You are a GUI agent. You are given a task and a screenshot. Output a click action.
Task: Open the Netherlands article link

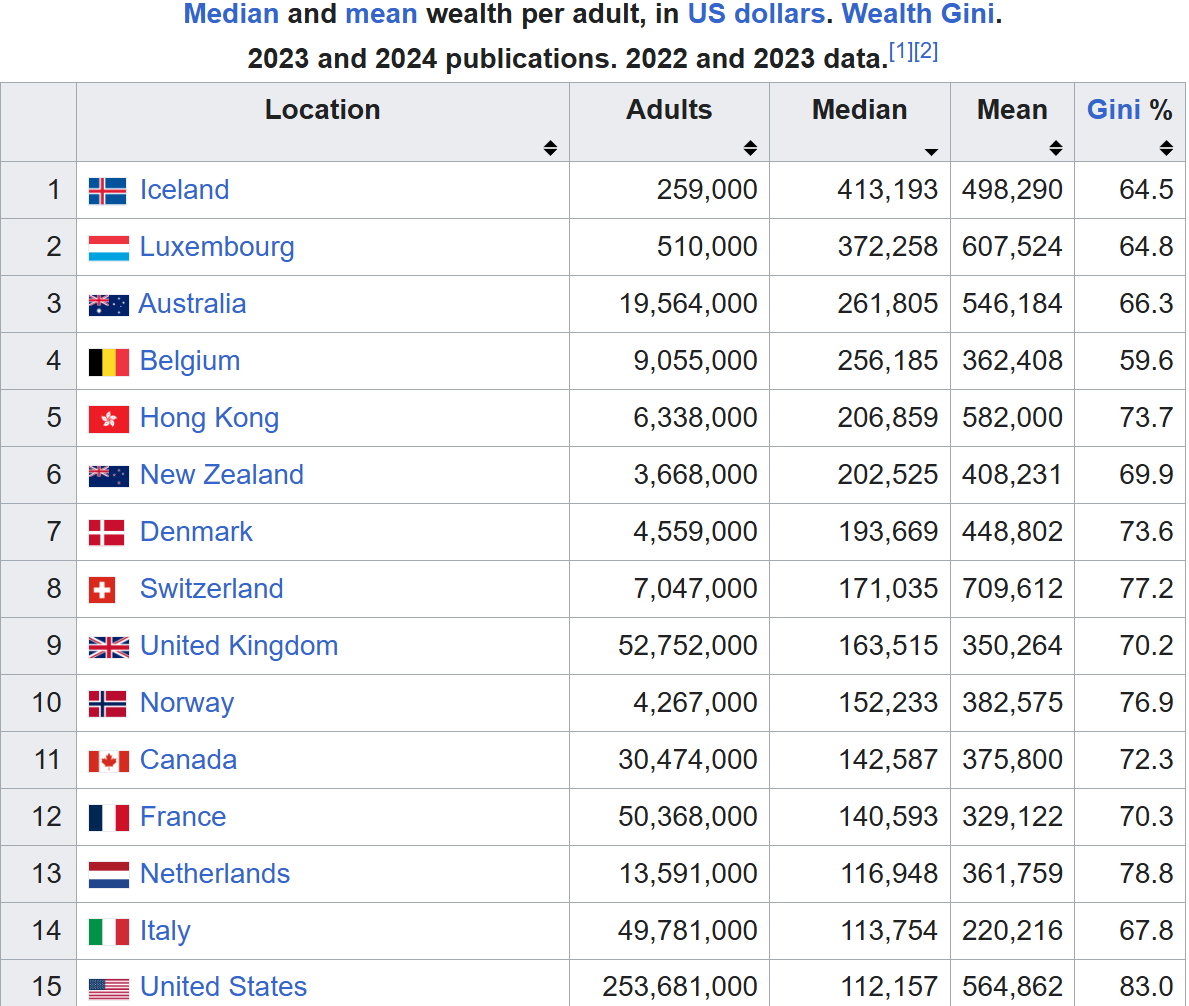[x=215, y=874]
